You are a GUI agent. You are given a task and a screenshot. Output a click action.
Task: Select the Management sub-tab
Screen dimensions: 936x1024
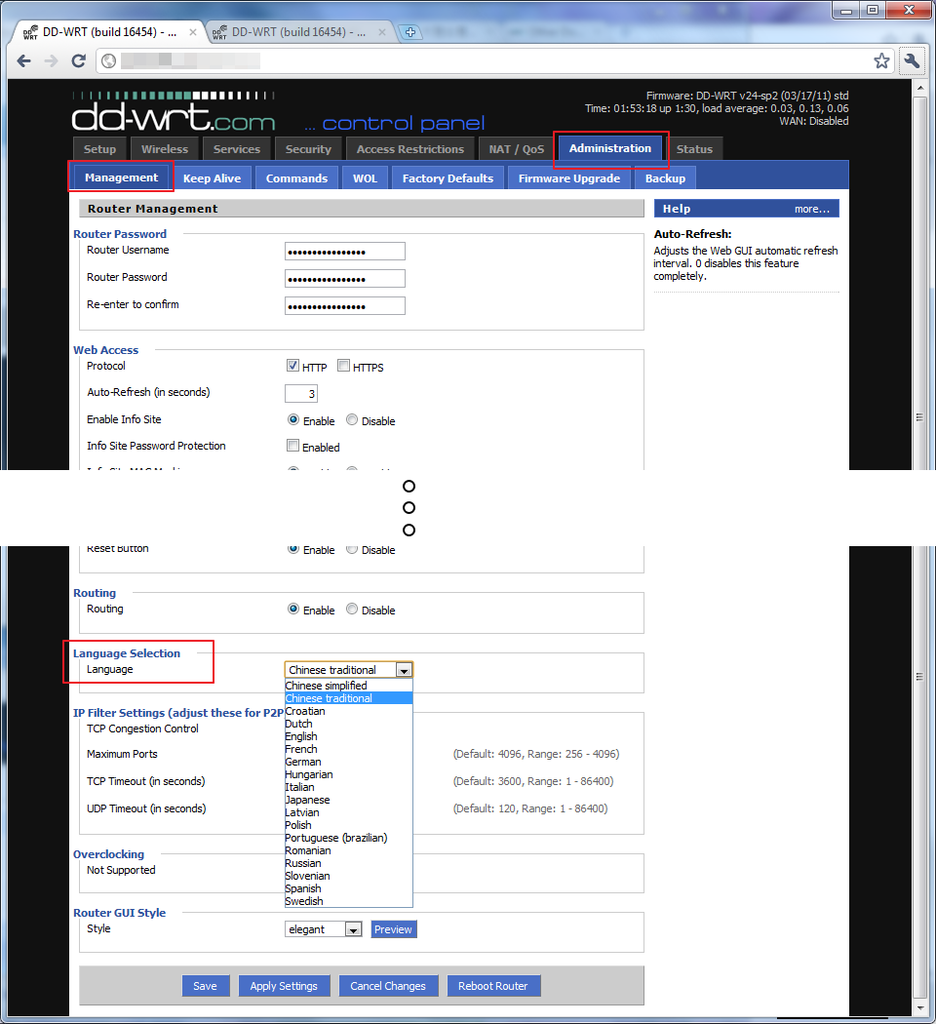pos(121,178)
